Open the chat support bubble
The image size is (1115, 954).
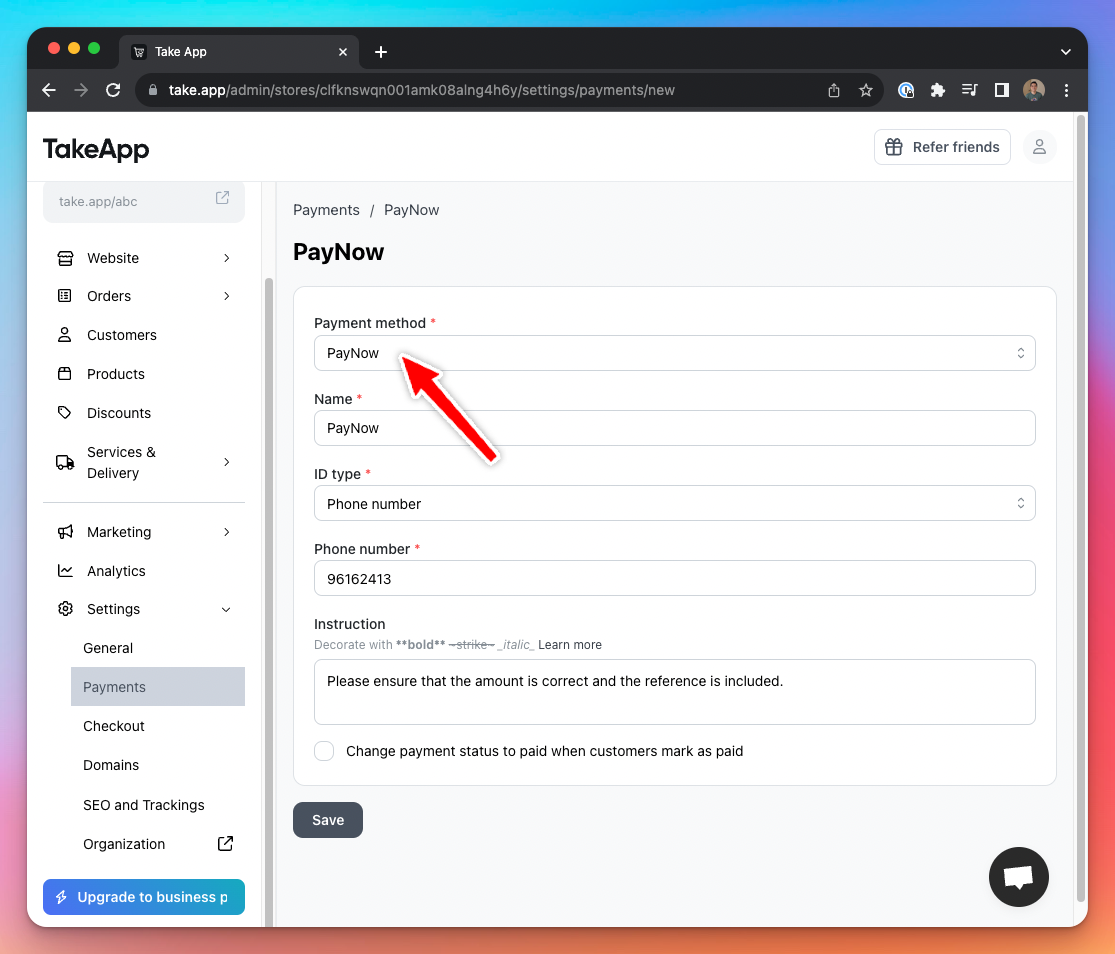1018,877
